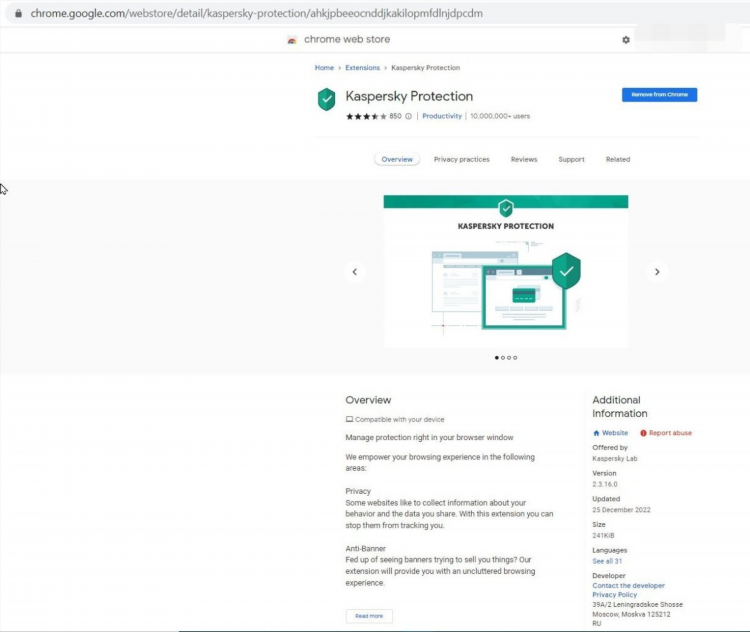Viewport: 750px width, 632px height.
Task: Click the Additional Information heading
Action: 619,407
